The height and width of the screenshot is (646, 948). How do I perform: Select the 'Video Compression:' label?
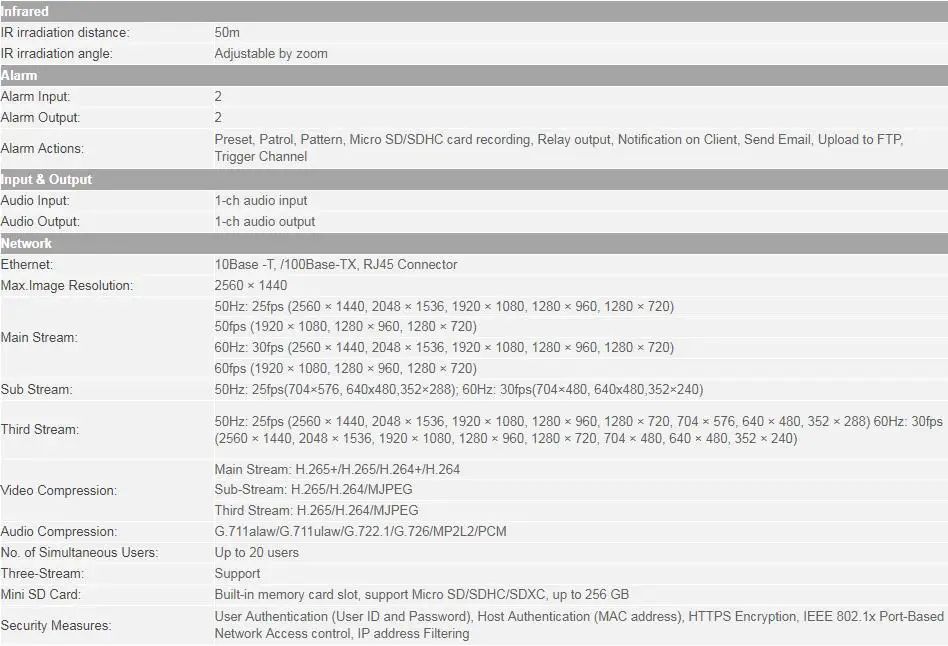[59, 491]
